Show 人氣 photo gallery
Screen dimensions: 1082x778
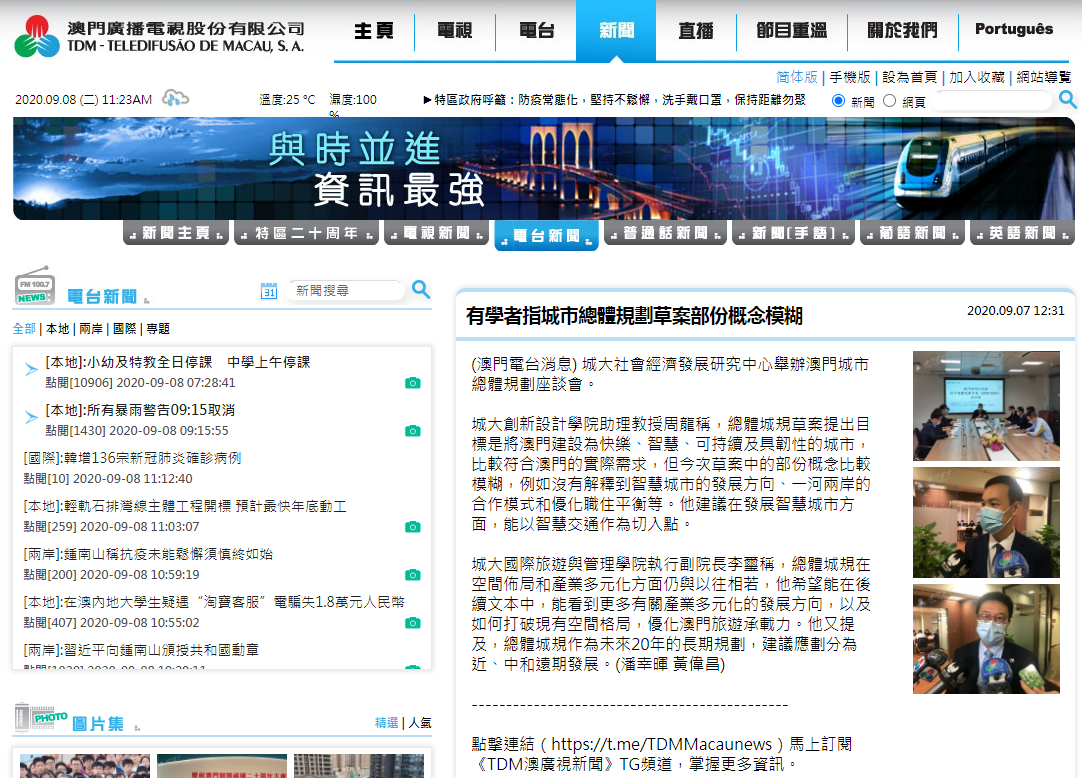pos(420,723)
